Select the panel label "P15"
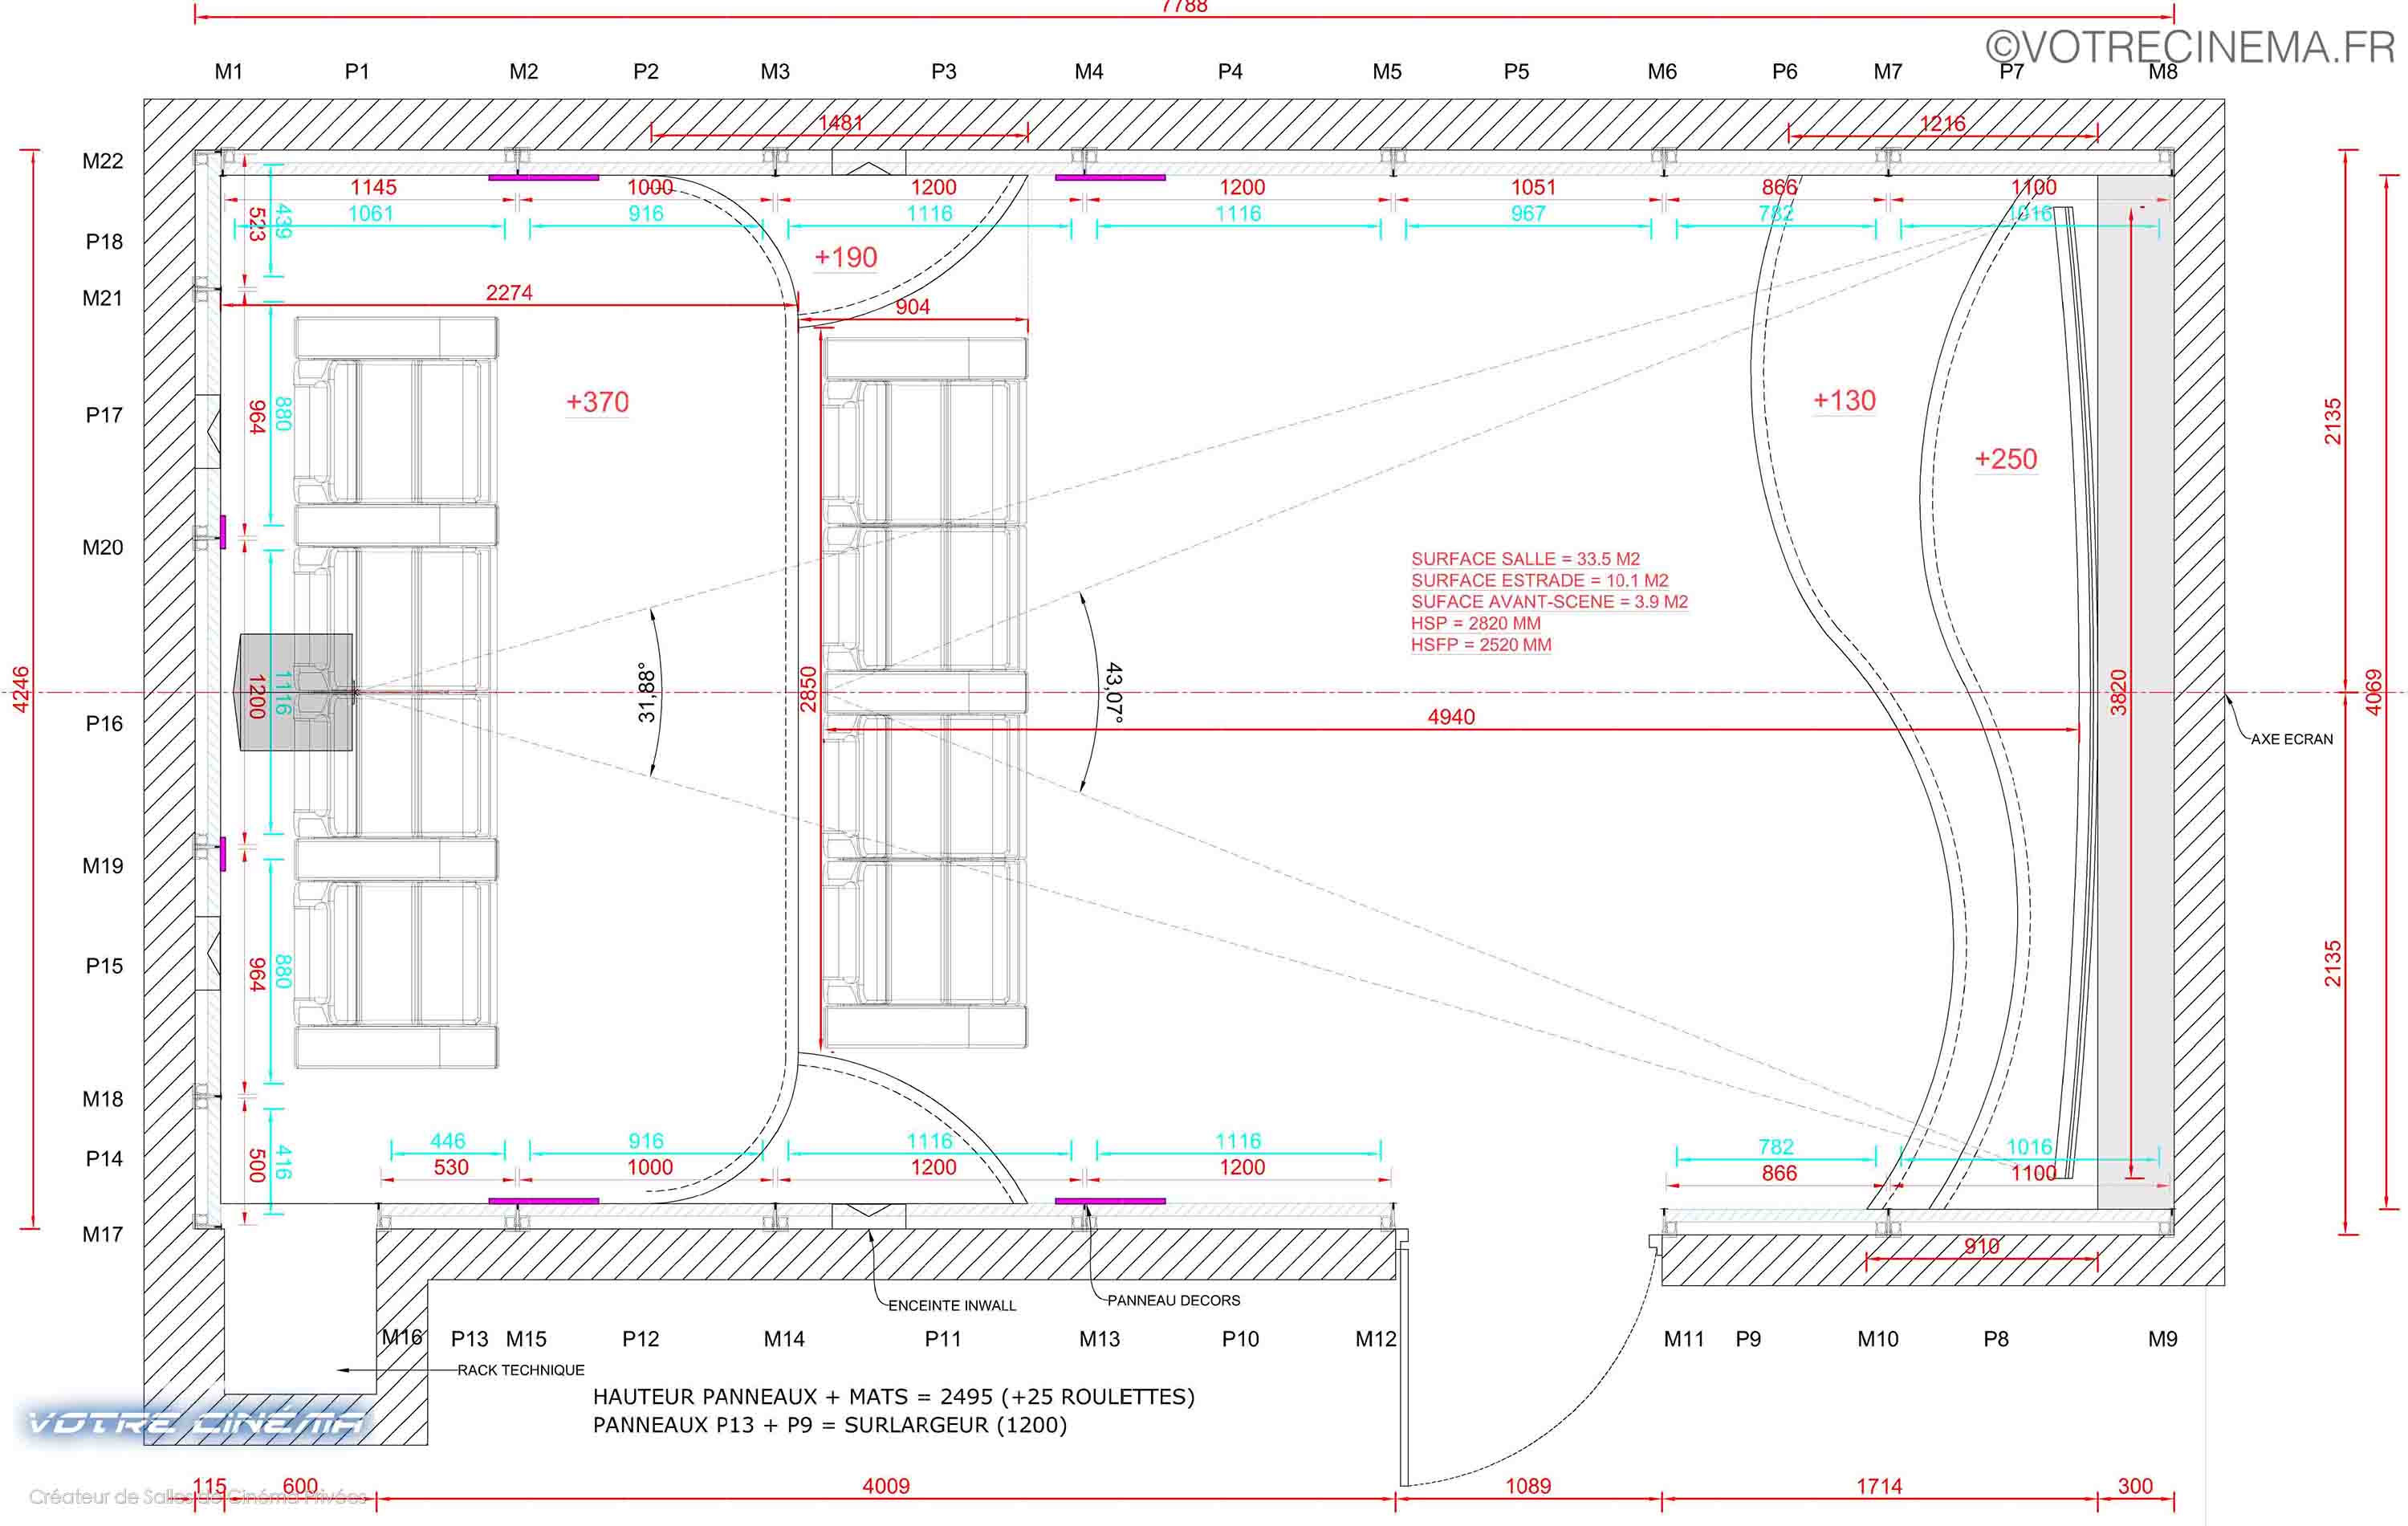 click(x=104, y=966)
